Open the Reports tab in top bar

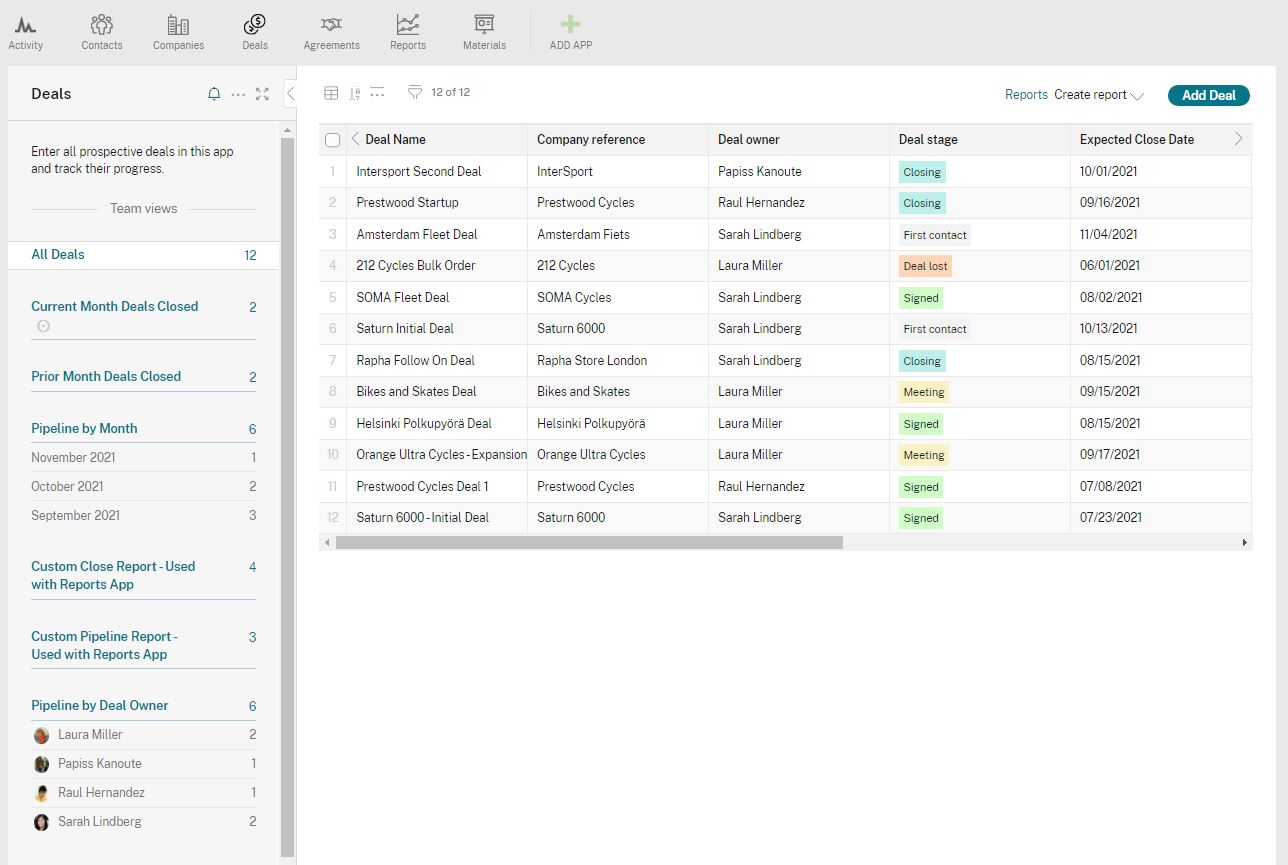tap(407, 32)
